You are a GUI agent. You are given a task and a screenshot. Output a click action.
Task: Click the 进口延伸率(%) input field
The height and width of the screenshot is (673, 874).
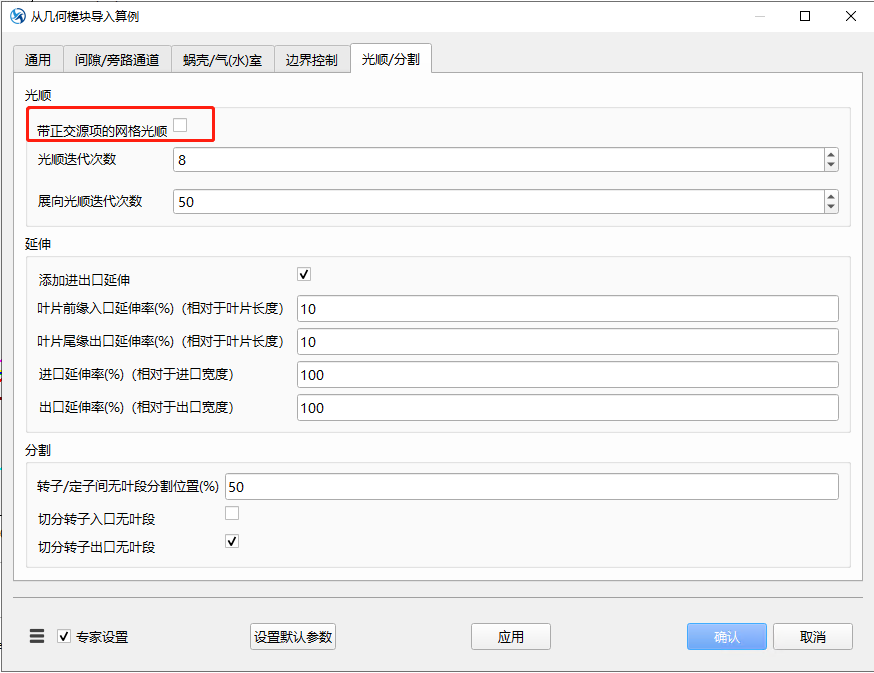tap(567, 375)
